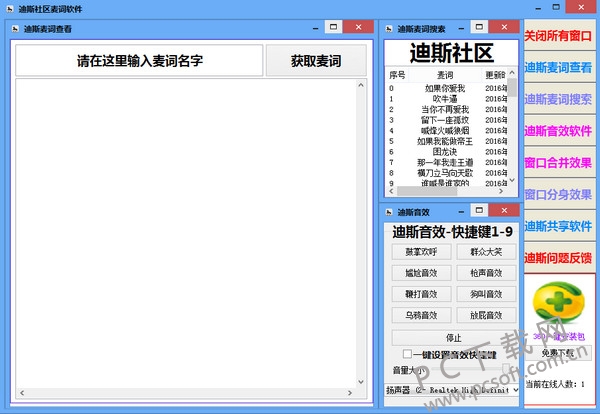Screen dimensions: 600x414
Task: Play the 群众大笑 sound effect
Action: [486, 252]
